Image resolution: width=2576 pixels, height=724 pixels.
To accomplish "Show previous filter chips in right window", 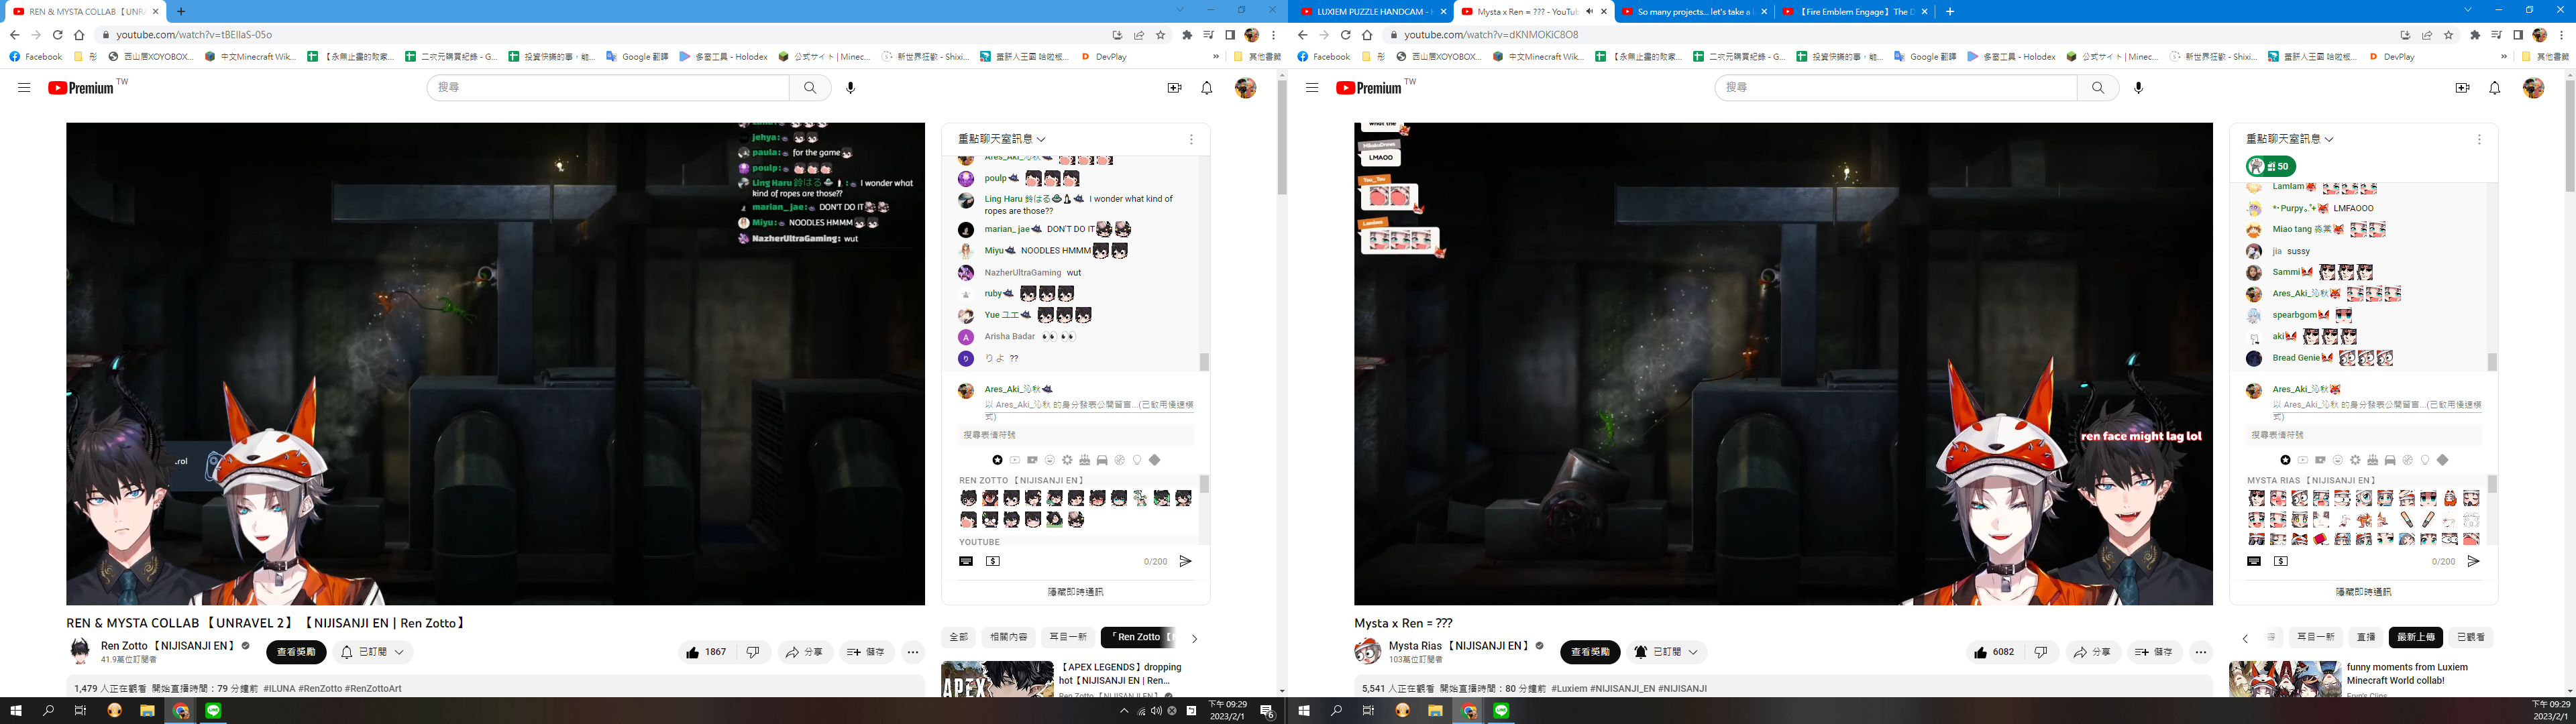I will tap(2245, 638).
